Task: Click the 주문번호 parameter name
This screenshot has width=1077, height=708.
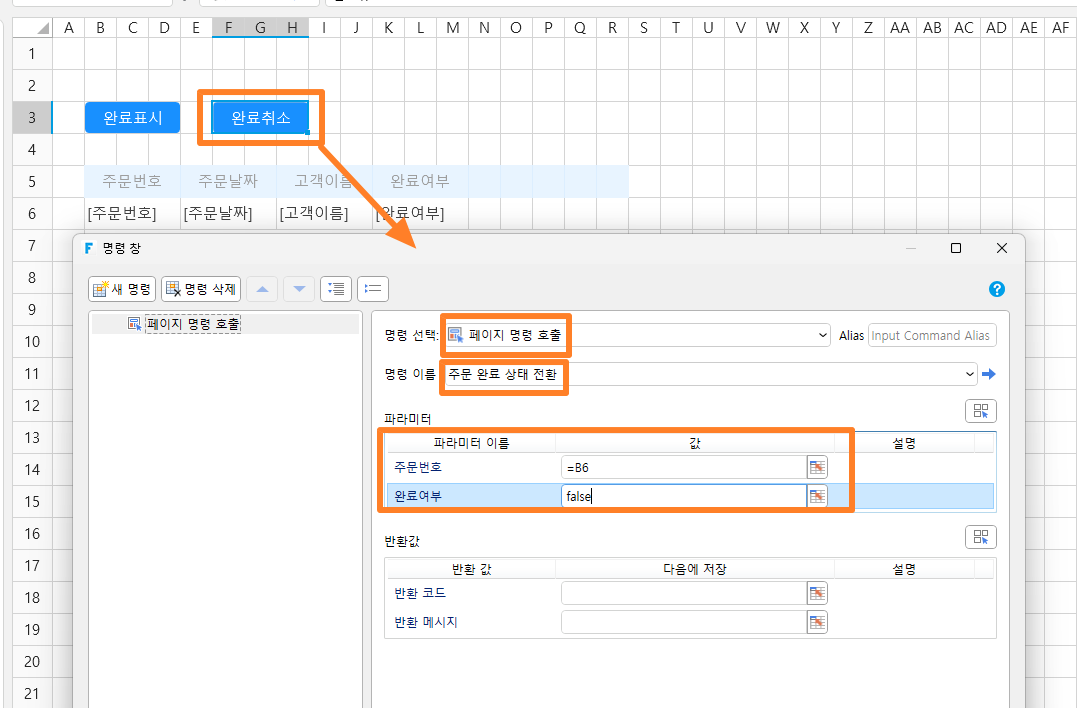Action: click(418, 468)
